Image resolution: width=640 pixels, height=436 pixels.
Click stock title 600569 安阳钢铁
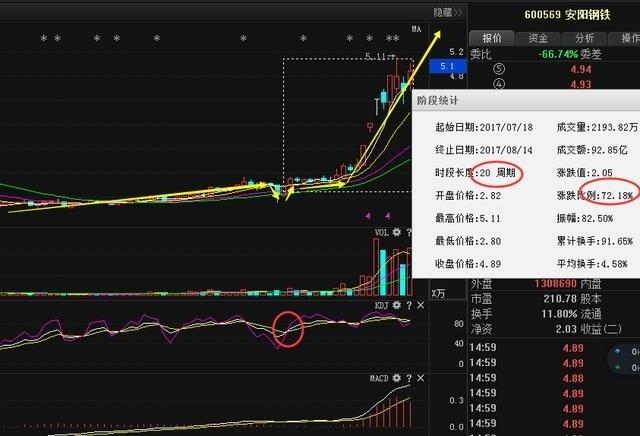point(567,15)
